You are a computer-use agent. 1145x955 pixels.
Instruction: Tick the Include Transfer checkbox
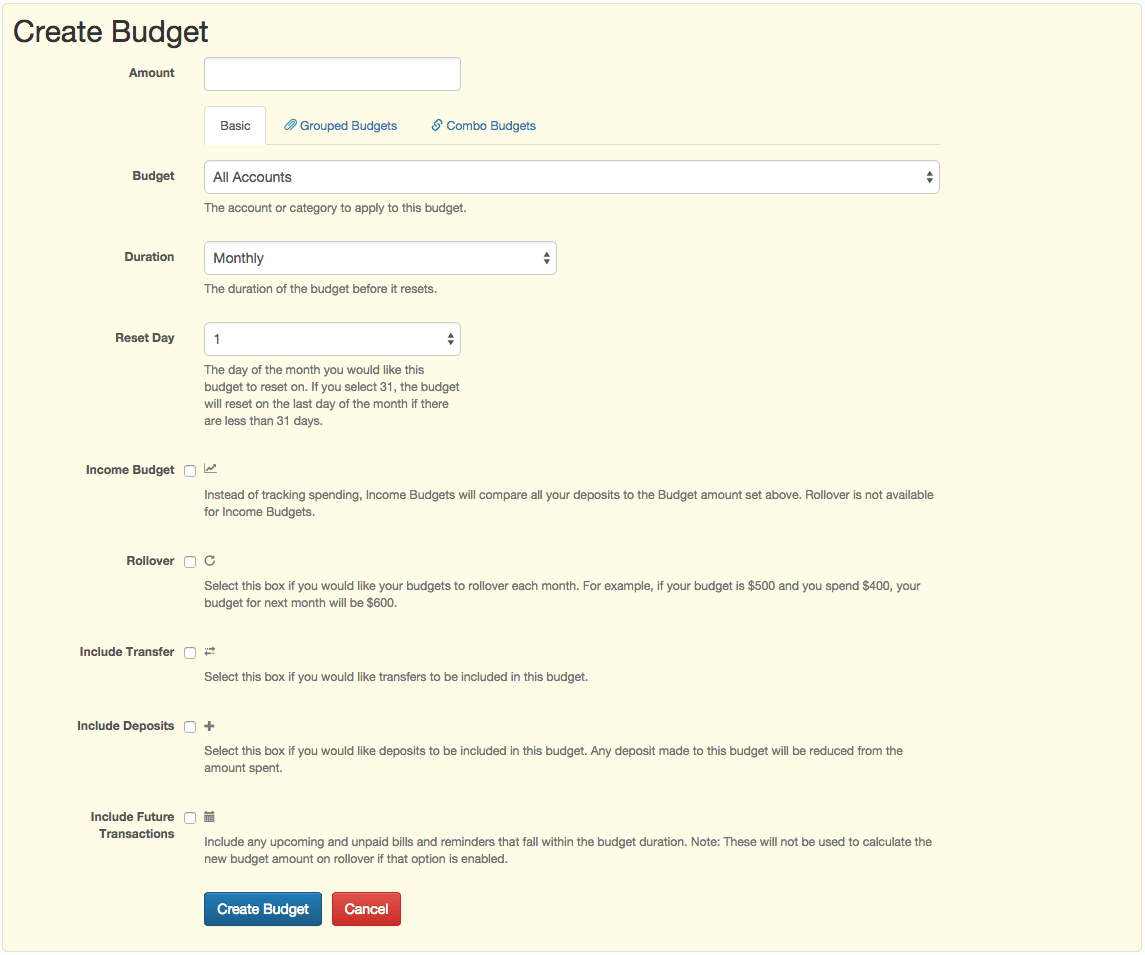click(190, 653)
